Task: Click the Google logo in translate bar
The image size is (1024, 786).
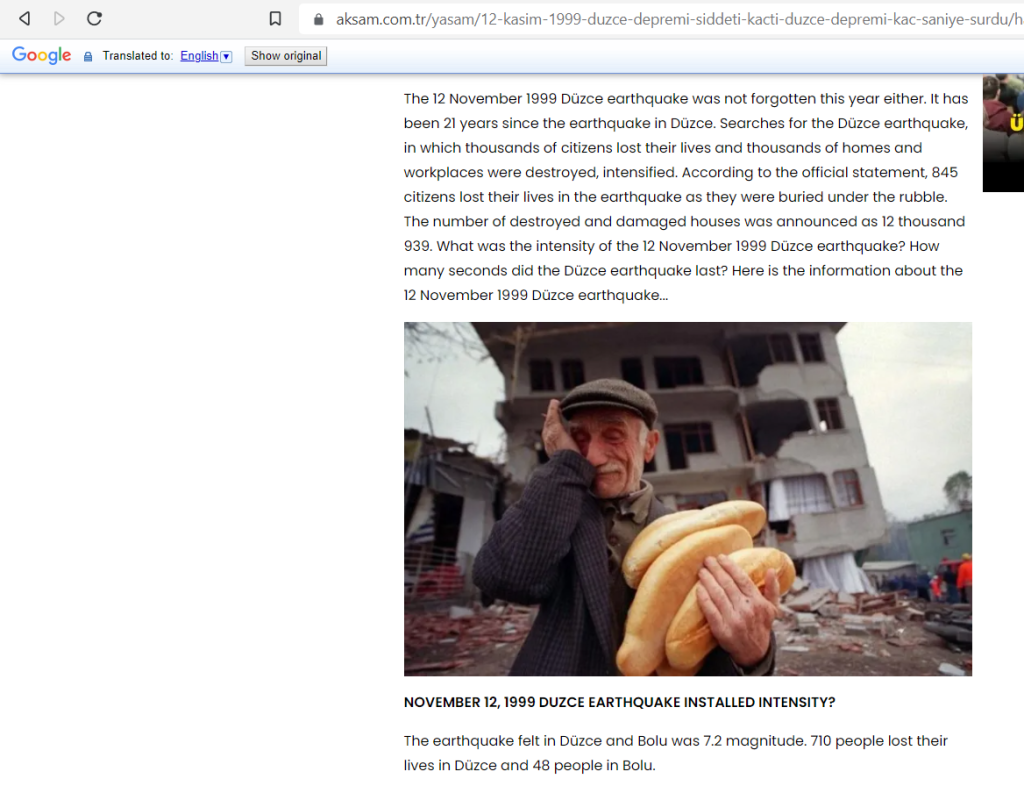Action: click(x=42, y=55)
